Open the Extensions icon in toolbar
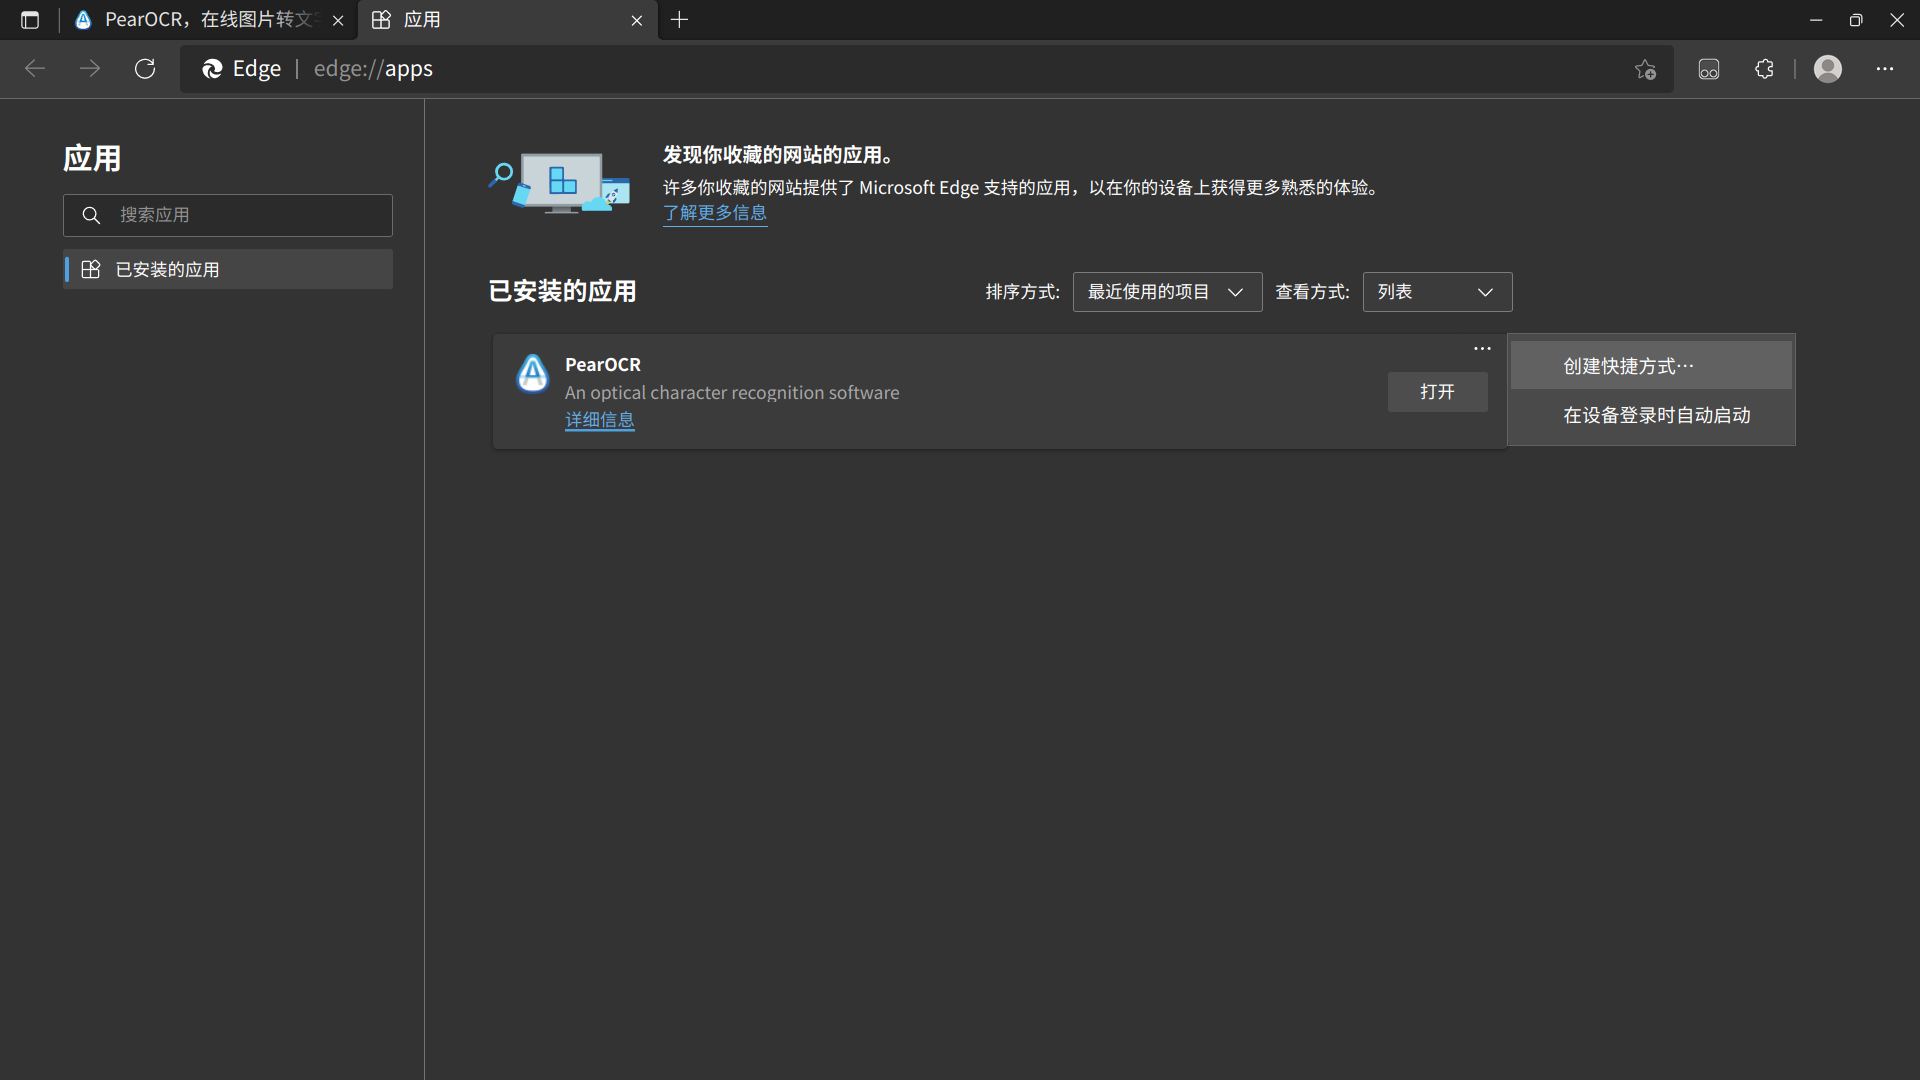1920x1080 pixels. tap(1764, 69)
